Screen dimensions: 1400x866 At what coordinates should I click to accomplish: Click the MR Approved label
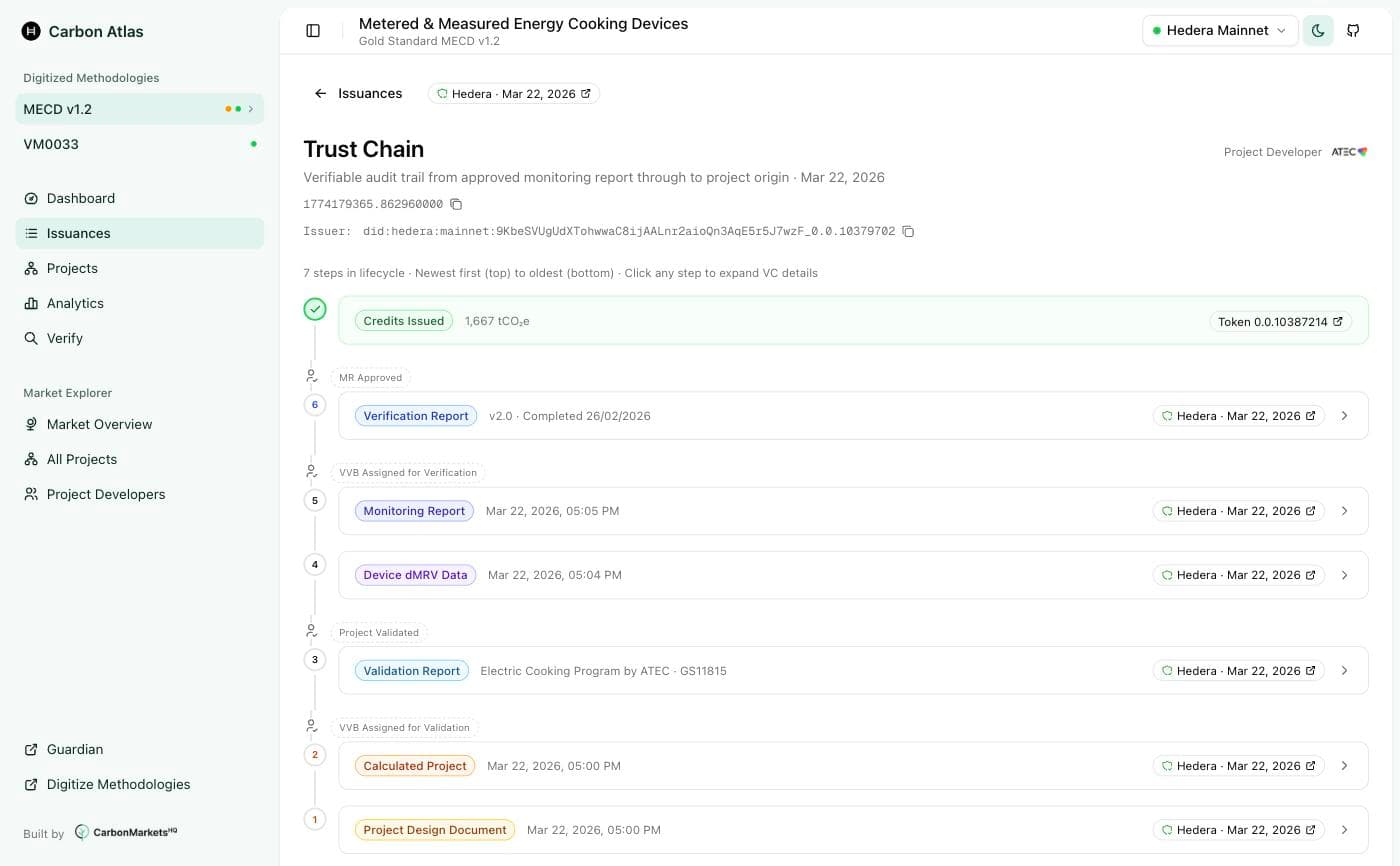(x=370, y=378)
